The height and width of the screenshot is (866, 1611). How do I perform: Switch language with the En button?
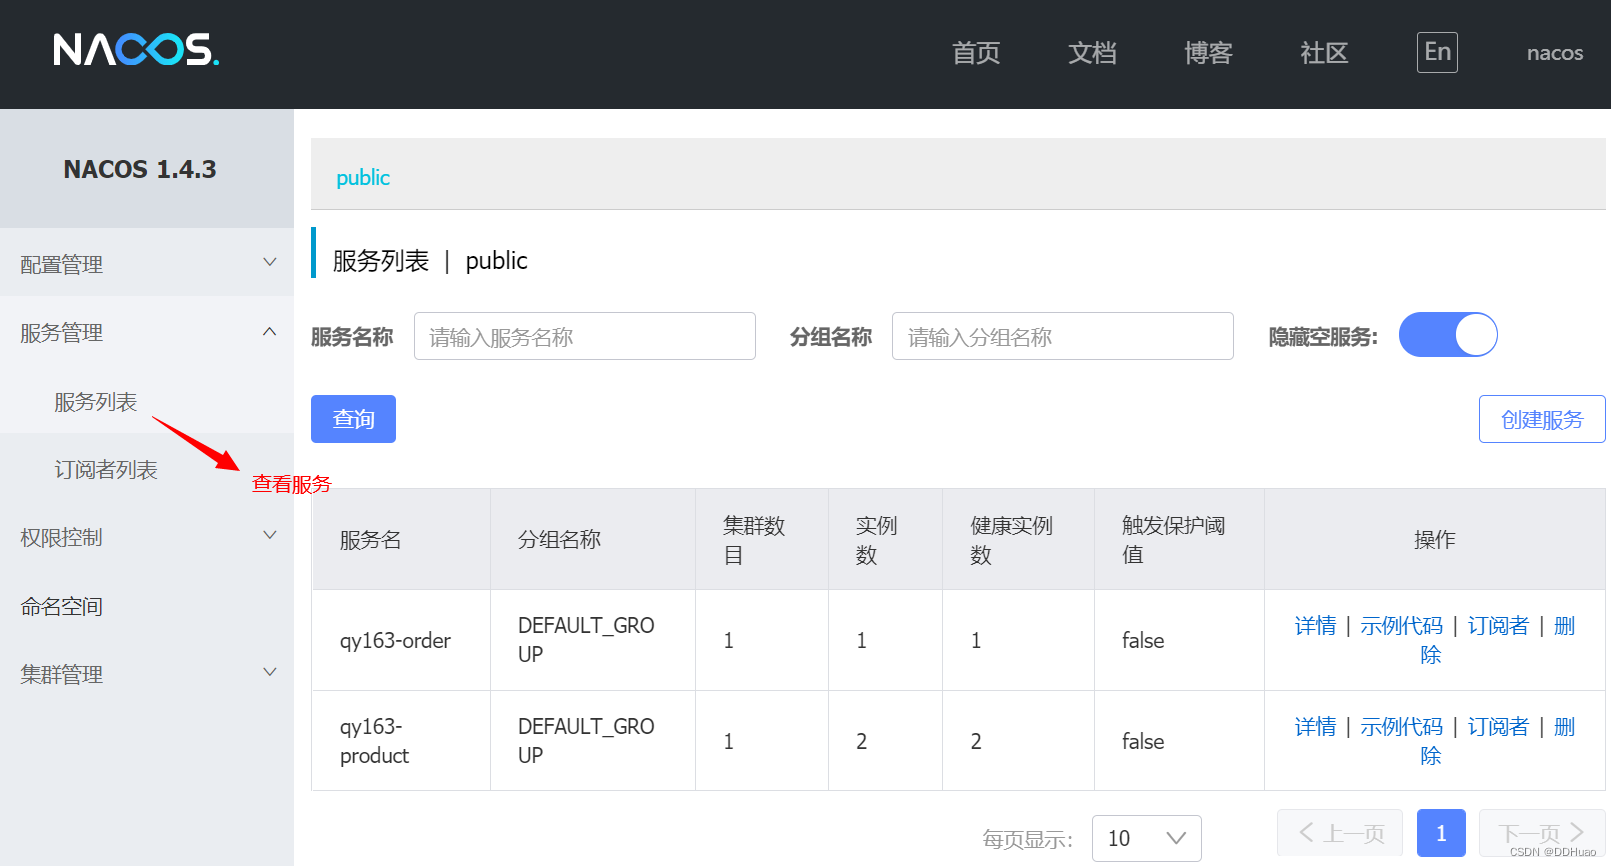coord(1437,52)
